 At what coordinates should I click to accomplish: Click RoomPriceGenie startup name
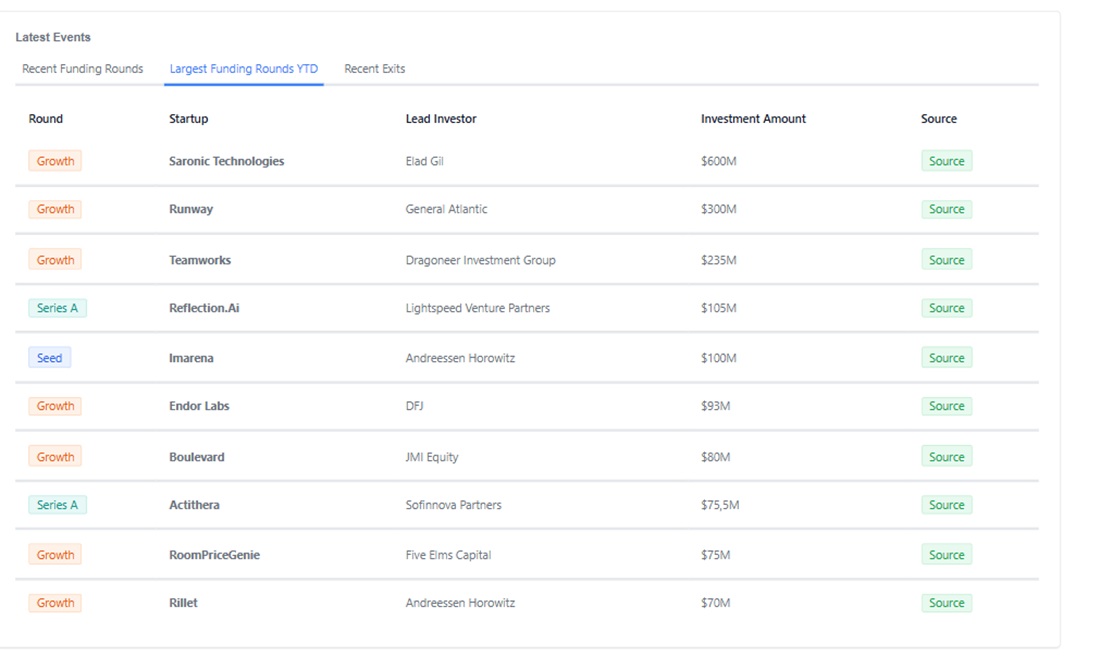[215, 555]
